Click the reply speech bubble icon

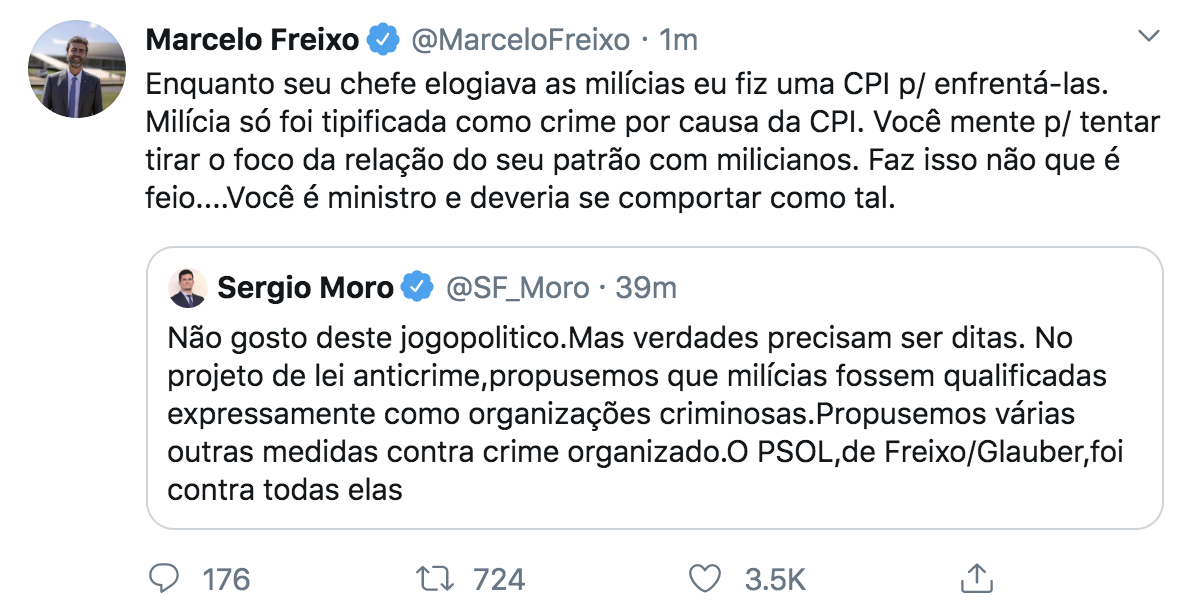tap(163, 578)
